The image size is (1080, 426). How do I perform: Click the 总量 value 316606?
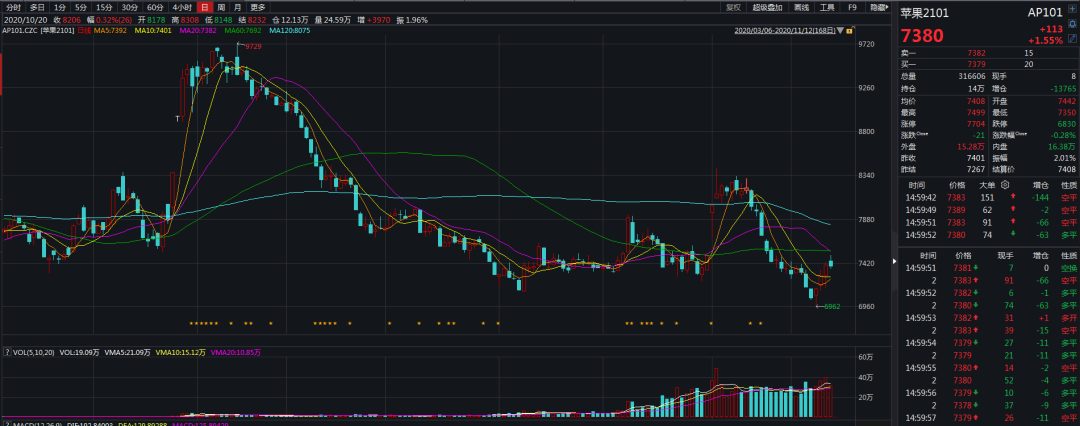[x=974, y=77]
